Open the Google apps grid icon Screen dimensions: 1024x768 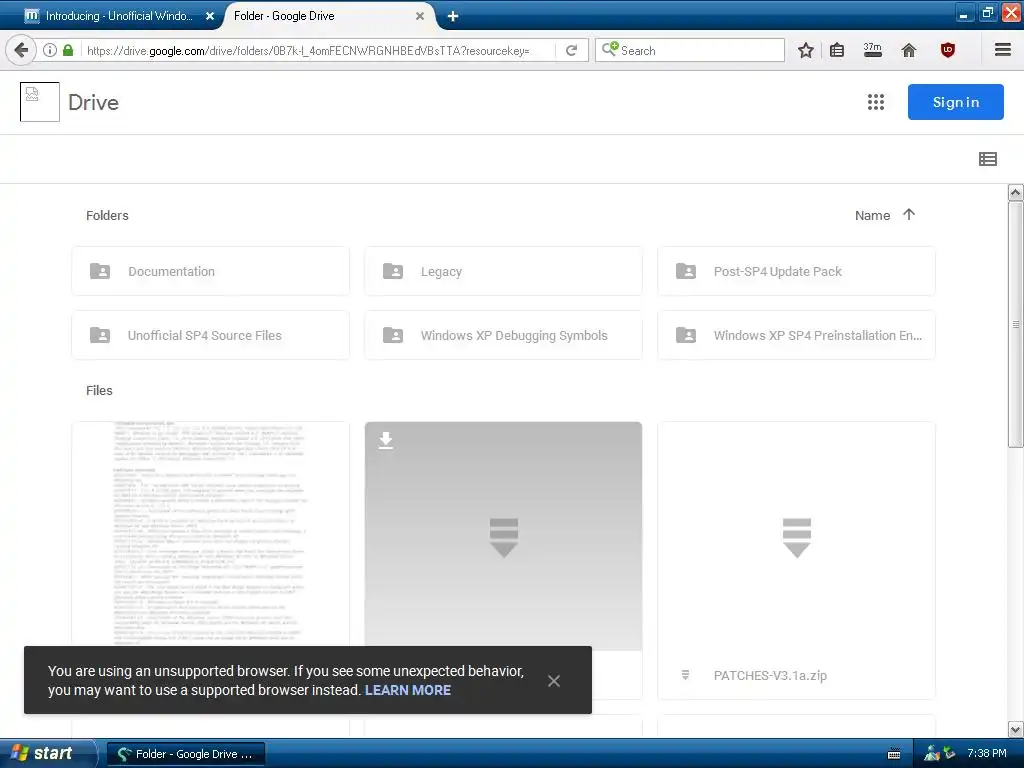pyautogui.click(x=876, y=102)
